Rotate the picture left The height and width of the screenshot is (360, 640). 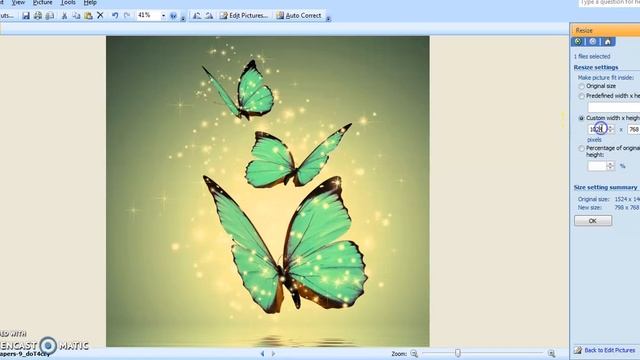pyautogui.click(x=197, y=16)
